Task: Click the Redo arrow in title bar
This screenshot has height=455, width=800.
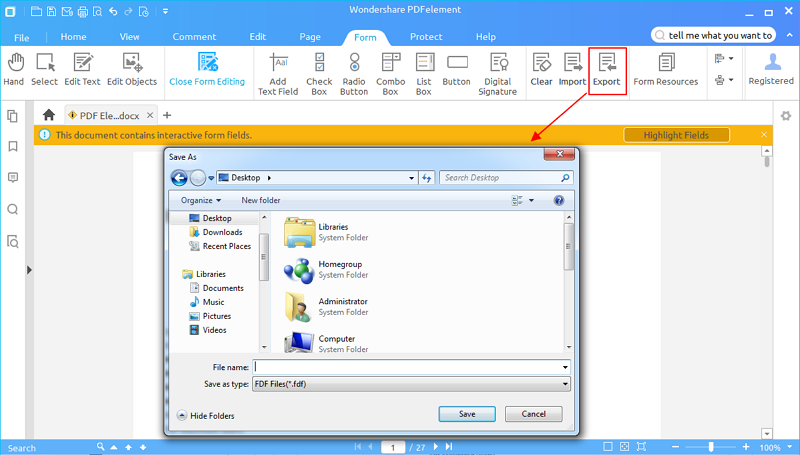Action: pyautogui.click(x=128, y=11)
